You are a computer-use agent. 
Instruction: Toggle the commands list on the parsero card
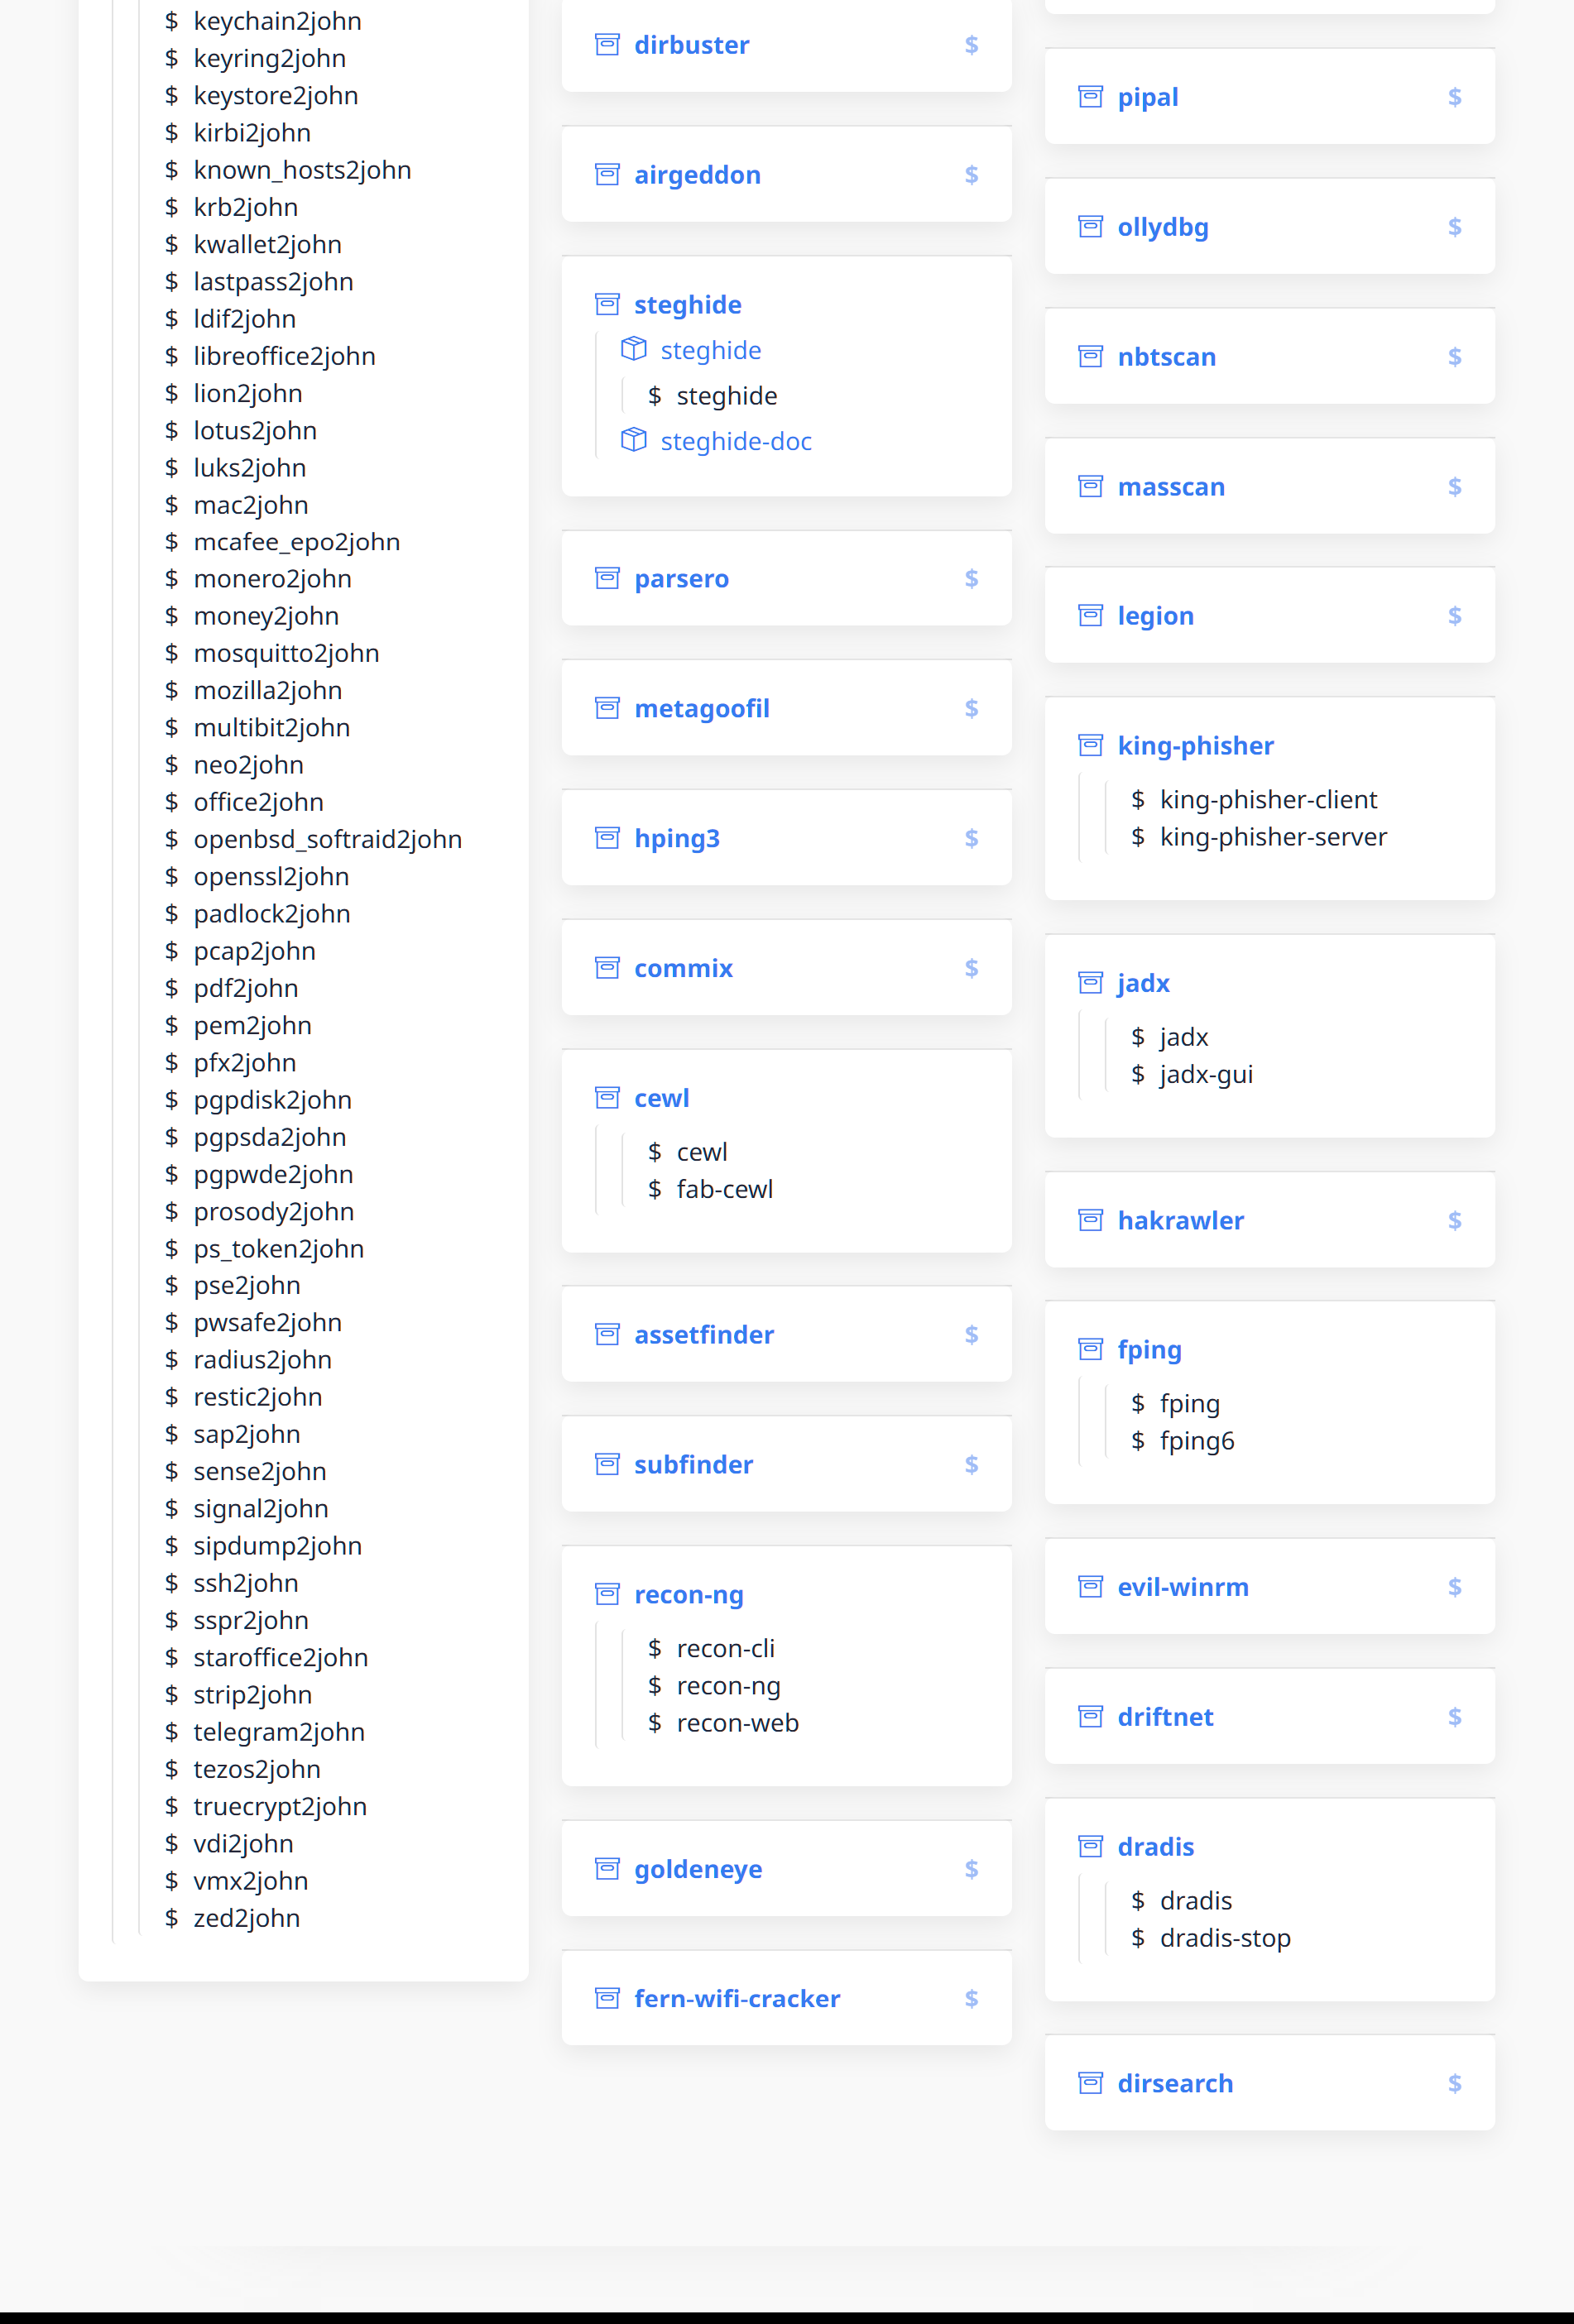point(971,579)
